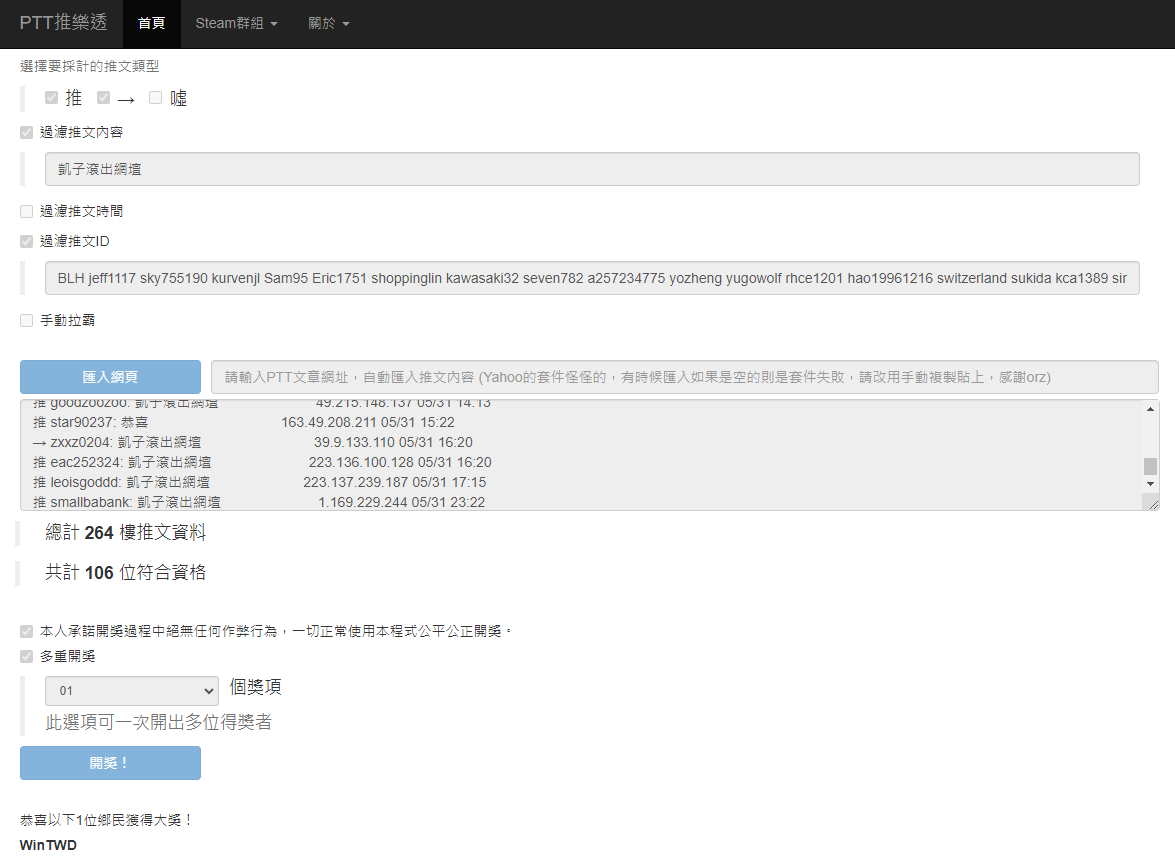Click the textarea scrollbar thumb
Image resolution: width=1175 pixels, height=862 pixels.
coord(1150,466)
